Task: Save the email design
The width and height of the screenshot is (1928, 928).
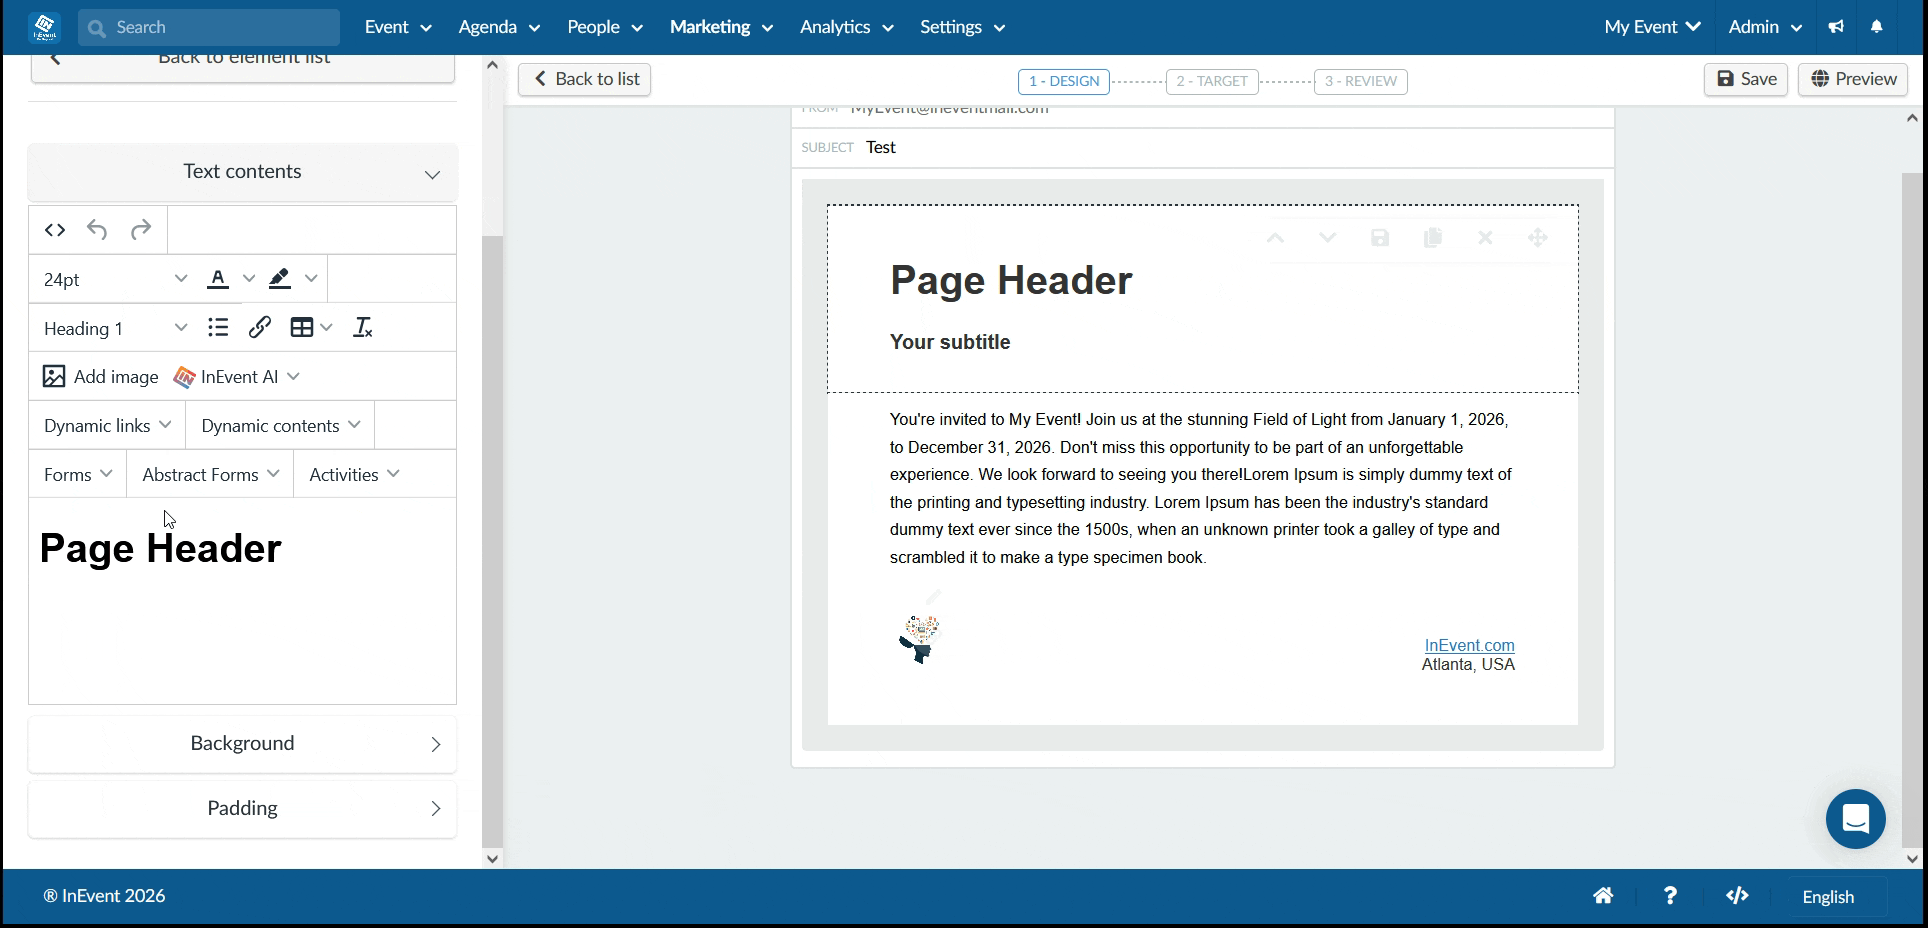Action: tap(1746, 79)
